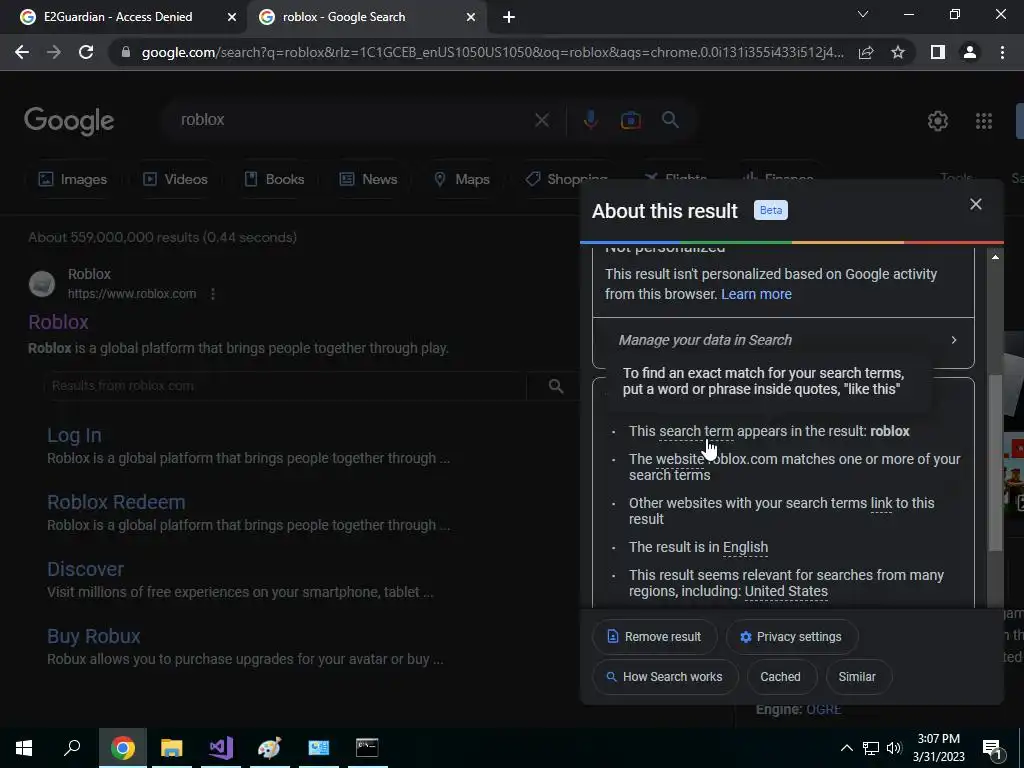Open File Explorer from the taskbar
This screenshot has height=768, width=1024.
171,748
